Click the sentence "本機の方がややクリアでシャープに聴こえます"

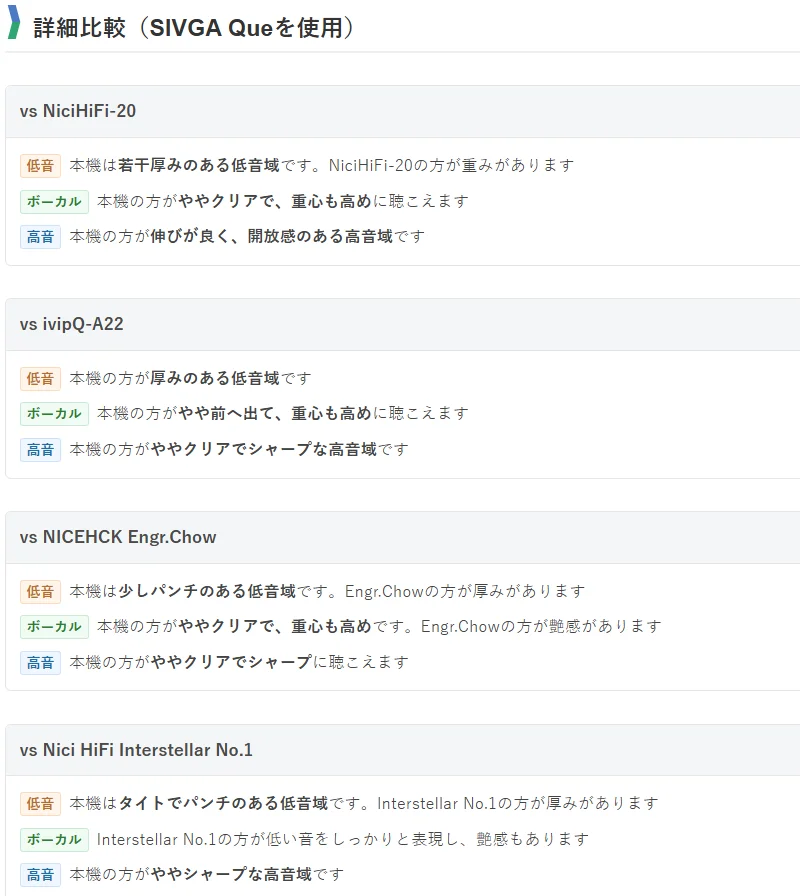pyautogui.click(x=239, y=662)
